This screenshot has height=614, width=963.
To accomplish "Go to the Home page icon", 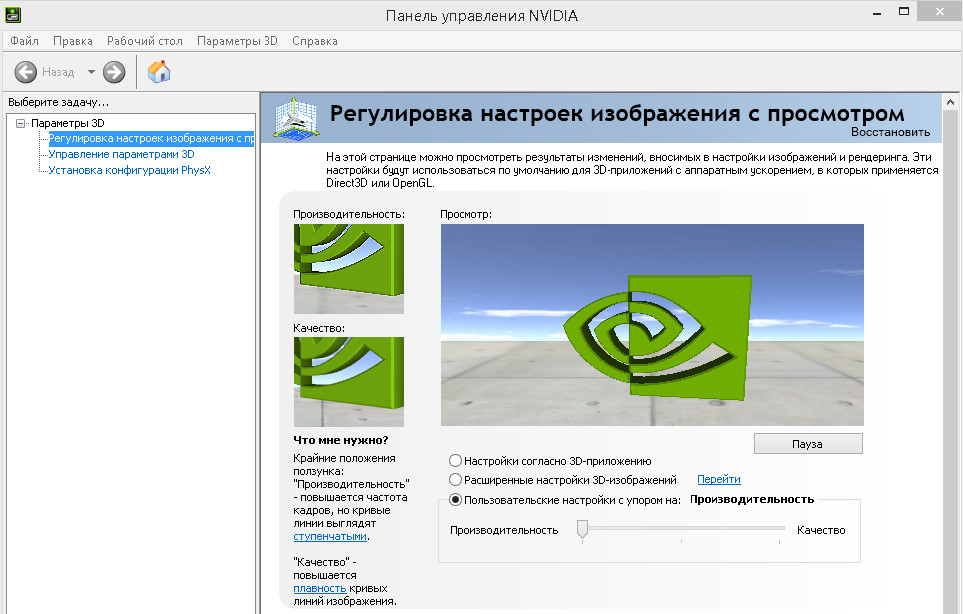I will pos(159,71).
